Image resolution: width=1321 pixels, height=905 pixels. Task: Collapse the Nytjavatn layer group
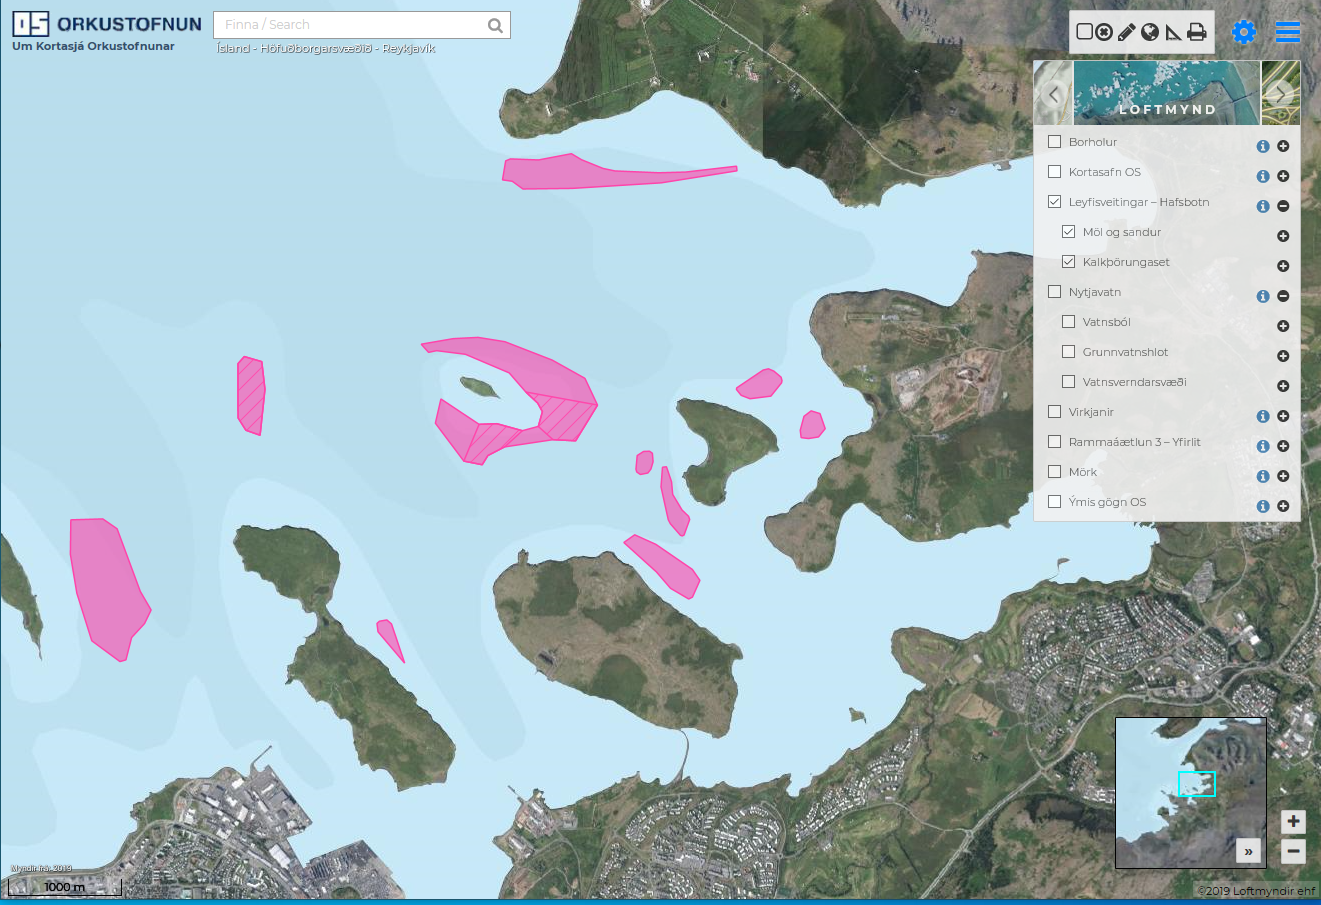[1283, 296]
